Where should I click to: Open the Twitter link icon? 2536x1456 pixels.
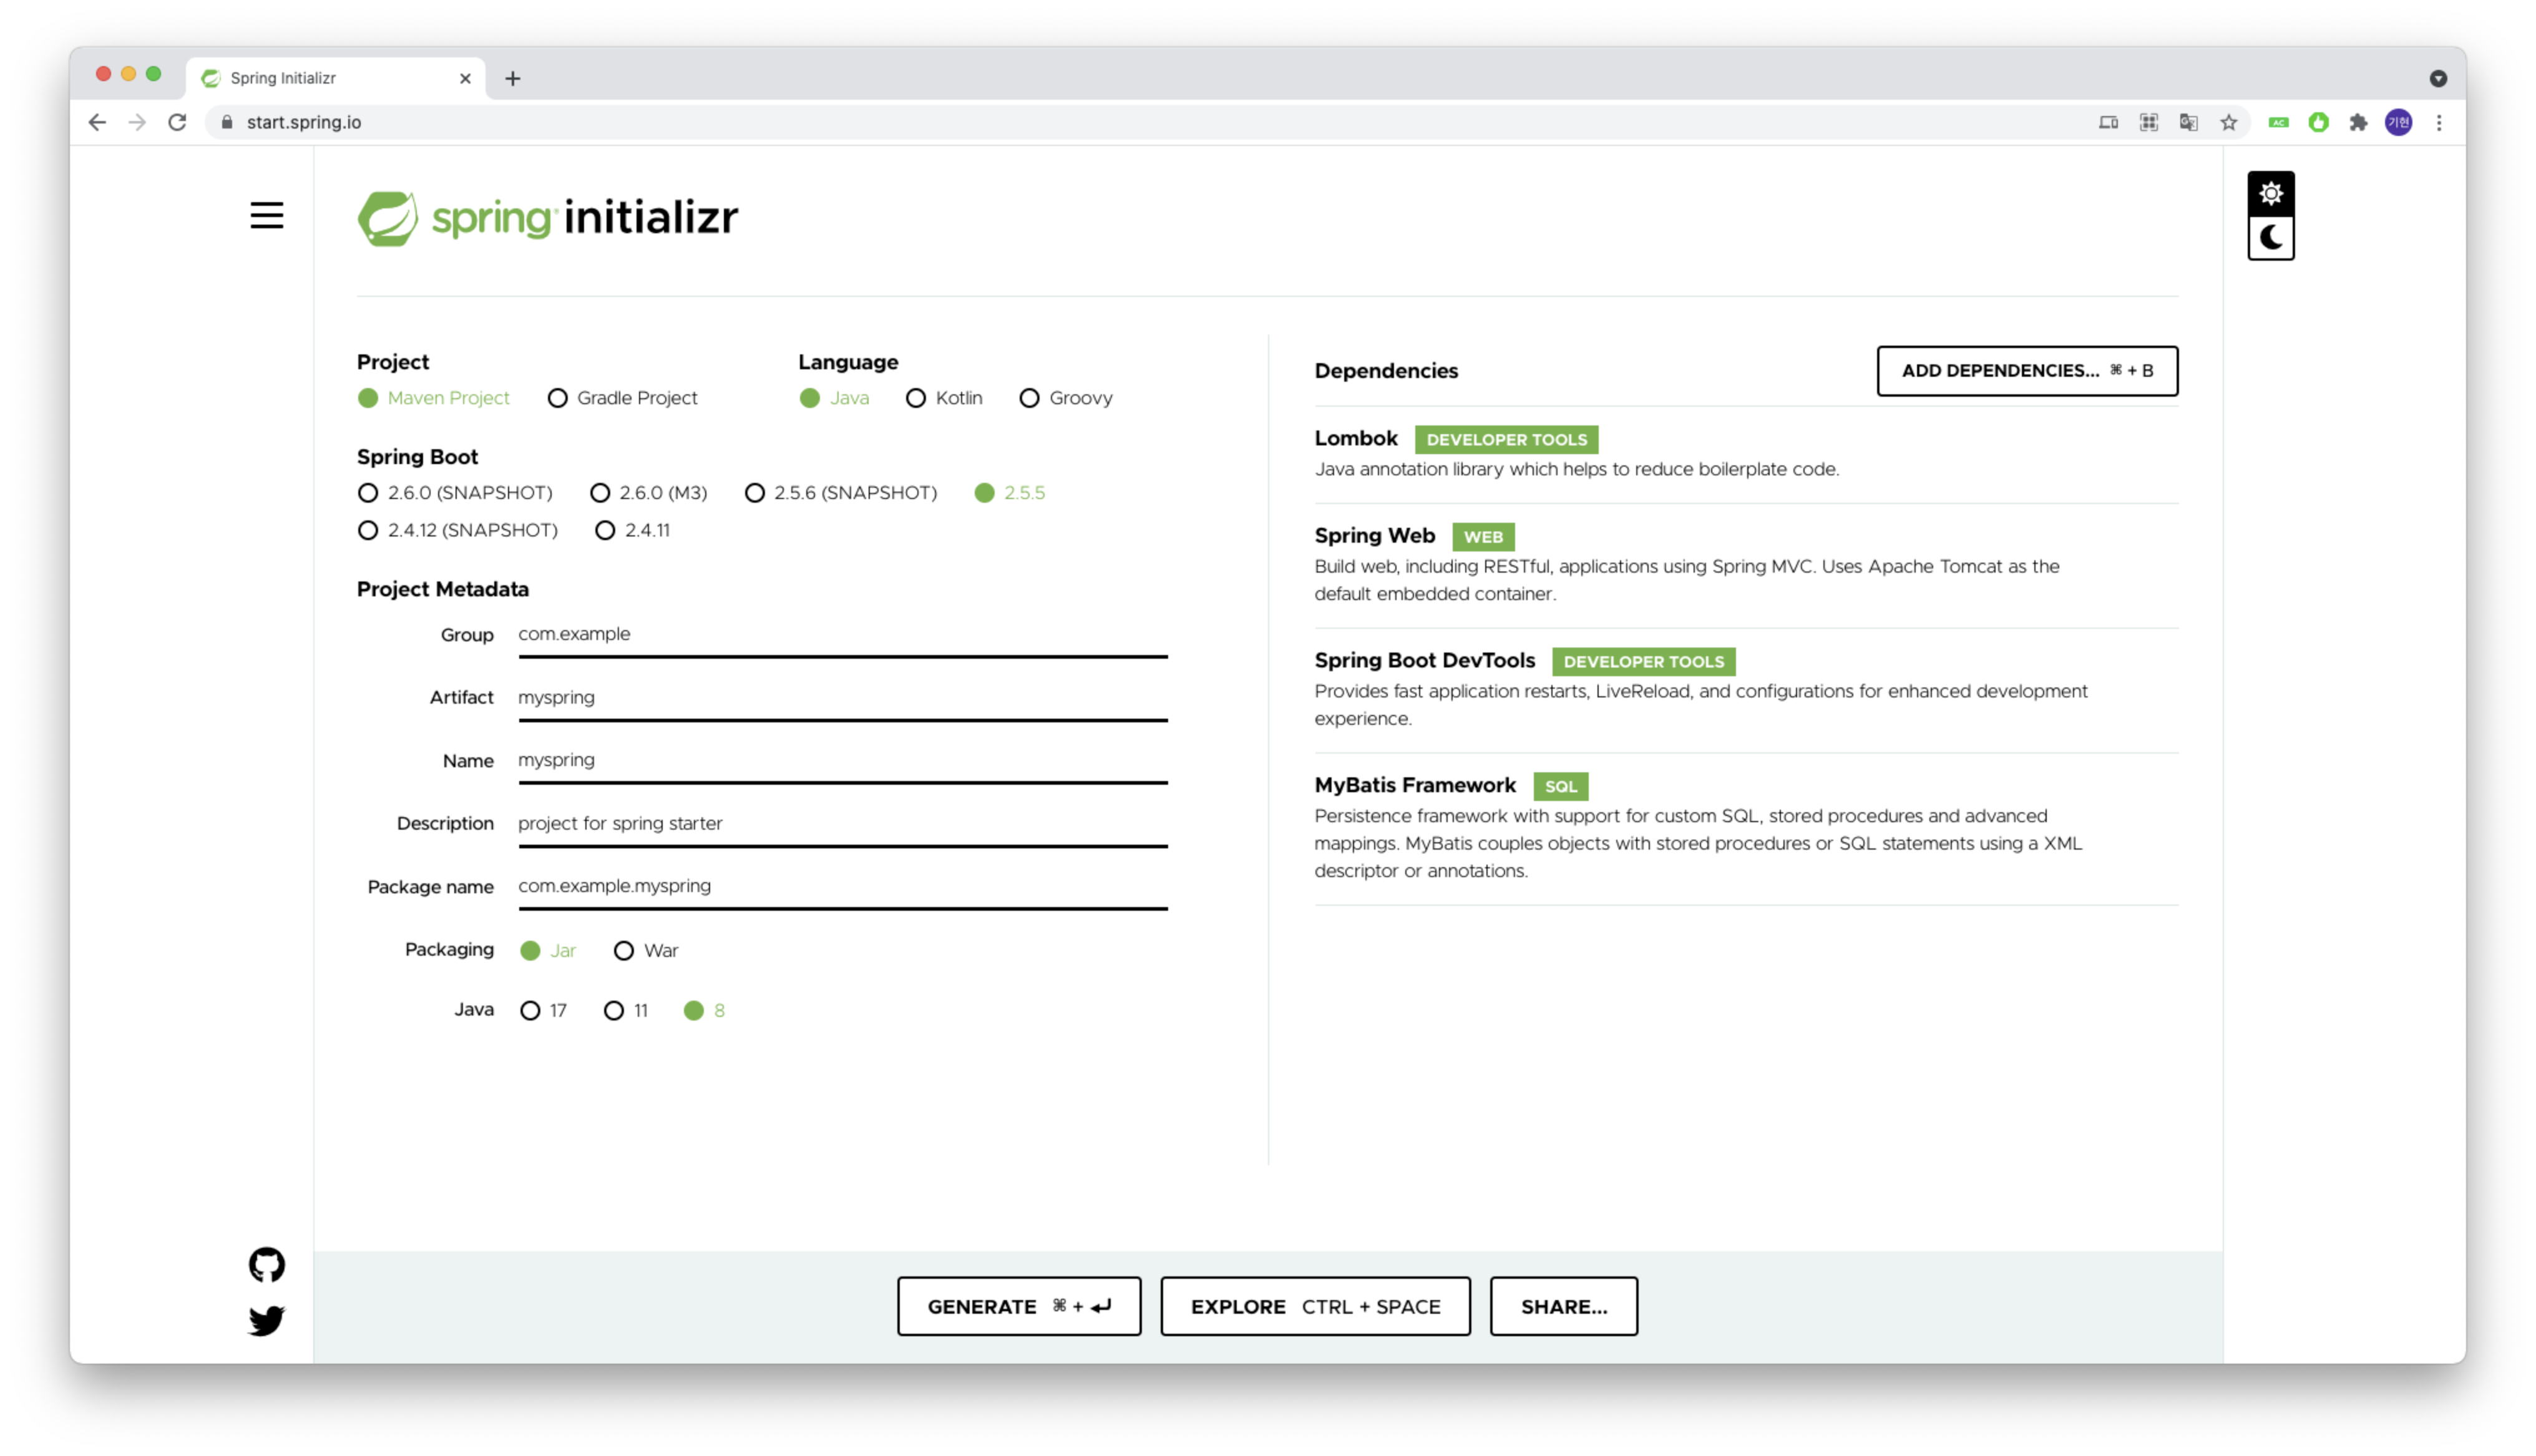click(266, 1320)
